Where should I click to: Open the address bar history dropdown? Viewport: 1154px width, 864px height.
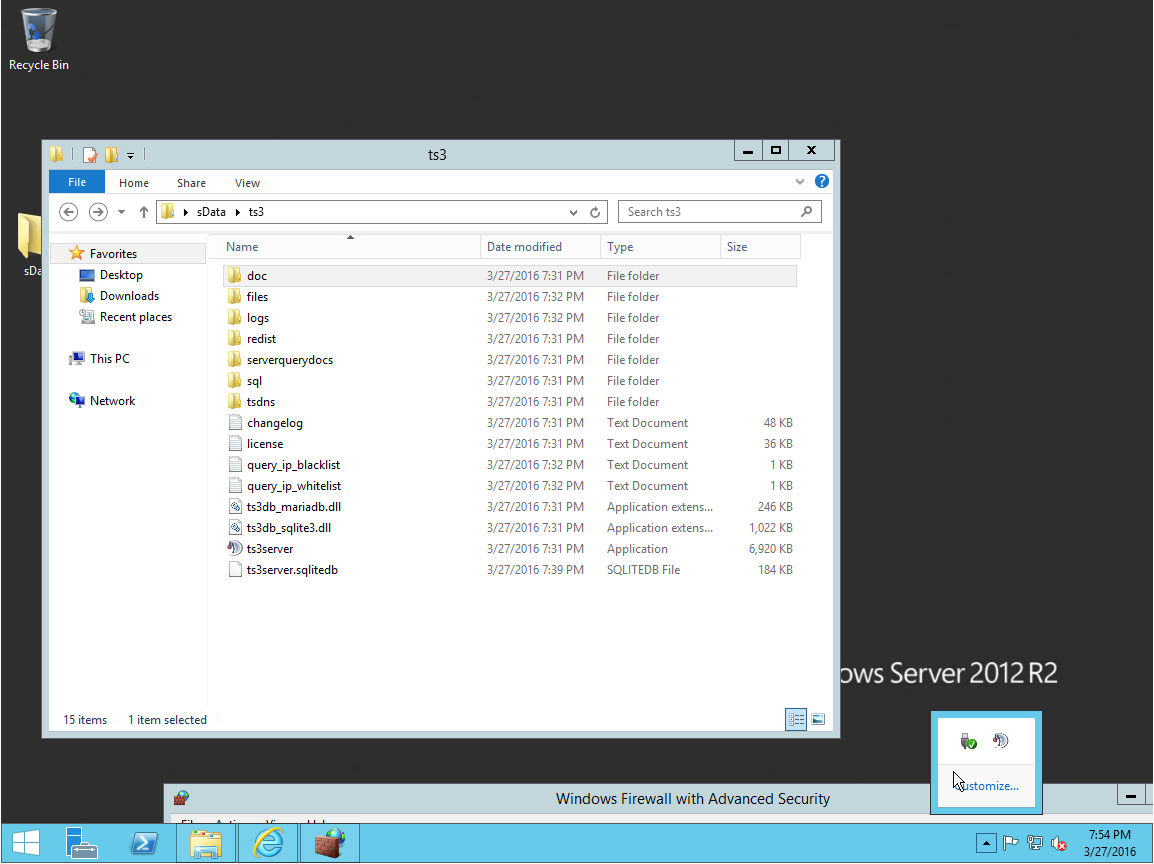(x=573, y=212)
